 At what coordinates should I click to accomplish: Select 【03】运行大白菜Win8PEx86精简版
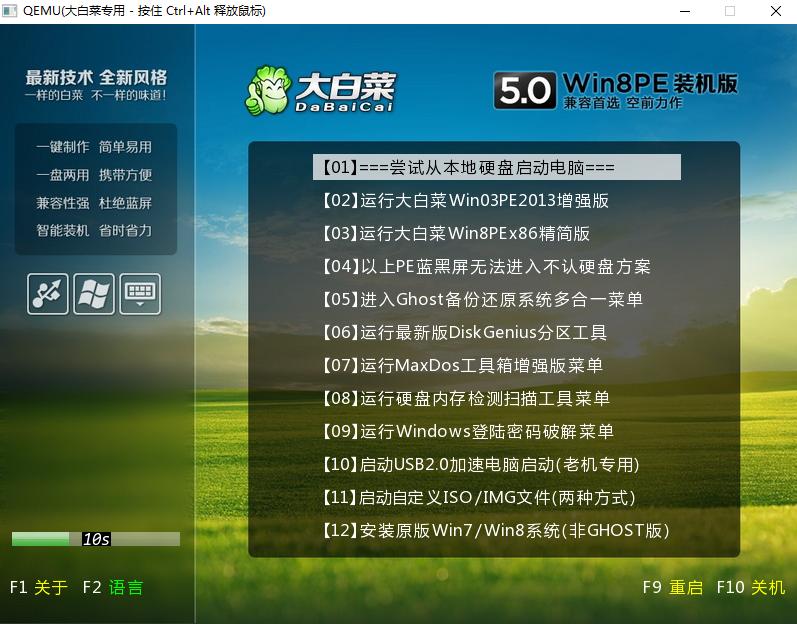[x=455, y=233]
